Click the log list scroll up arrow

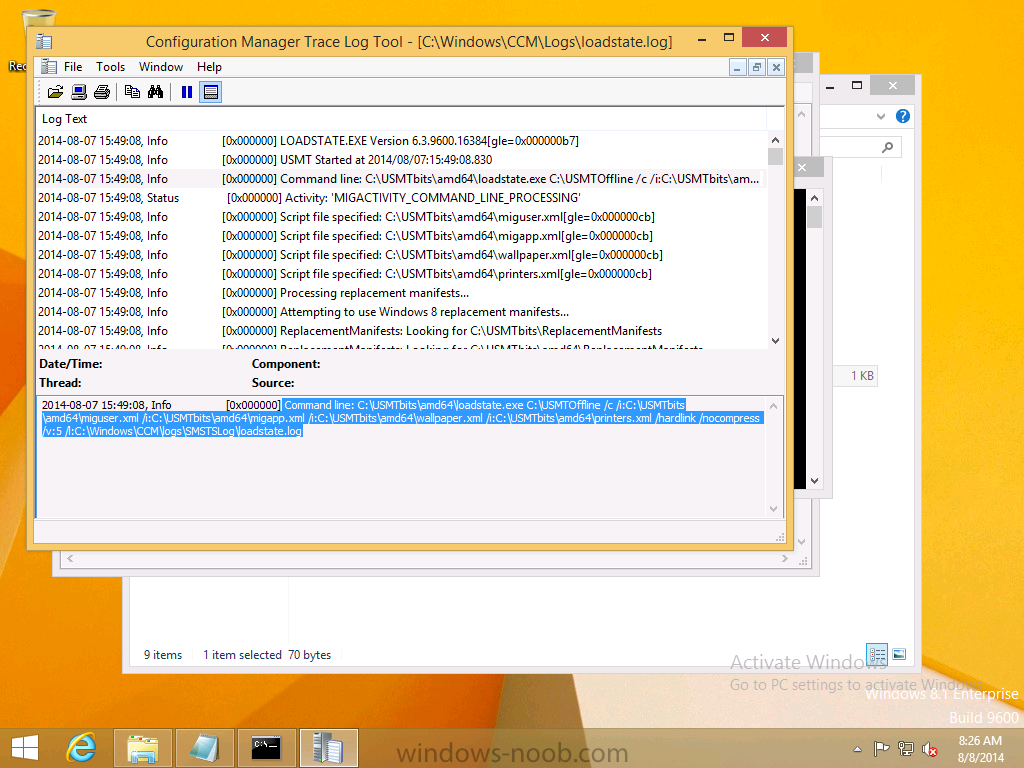(775, 140)
